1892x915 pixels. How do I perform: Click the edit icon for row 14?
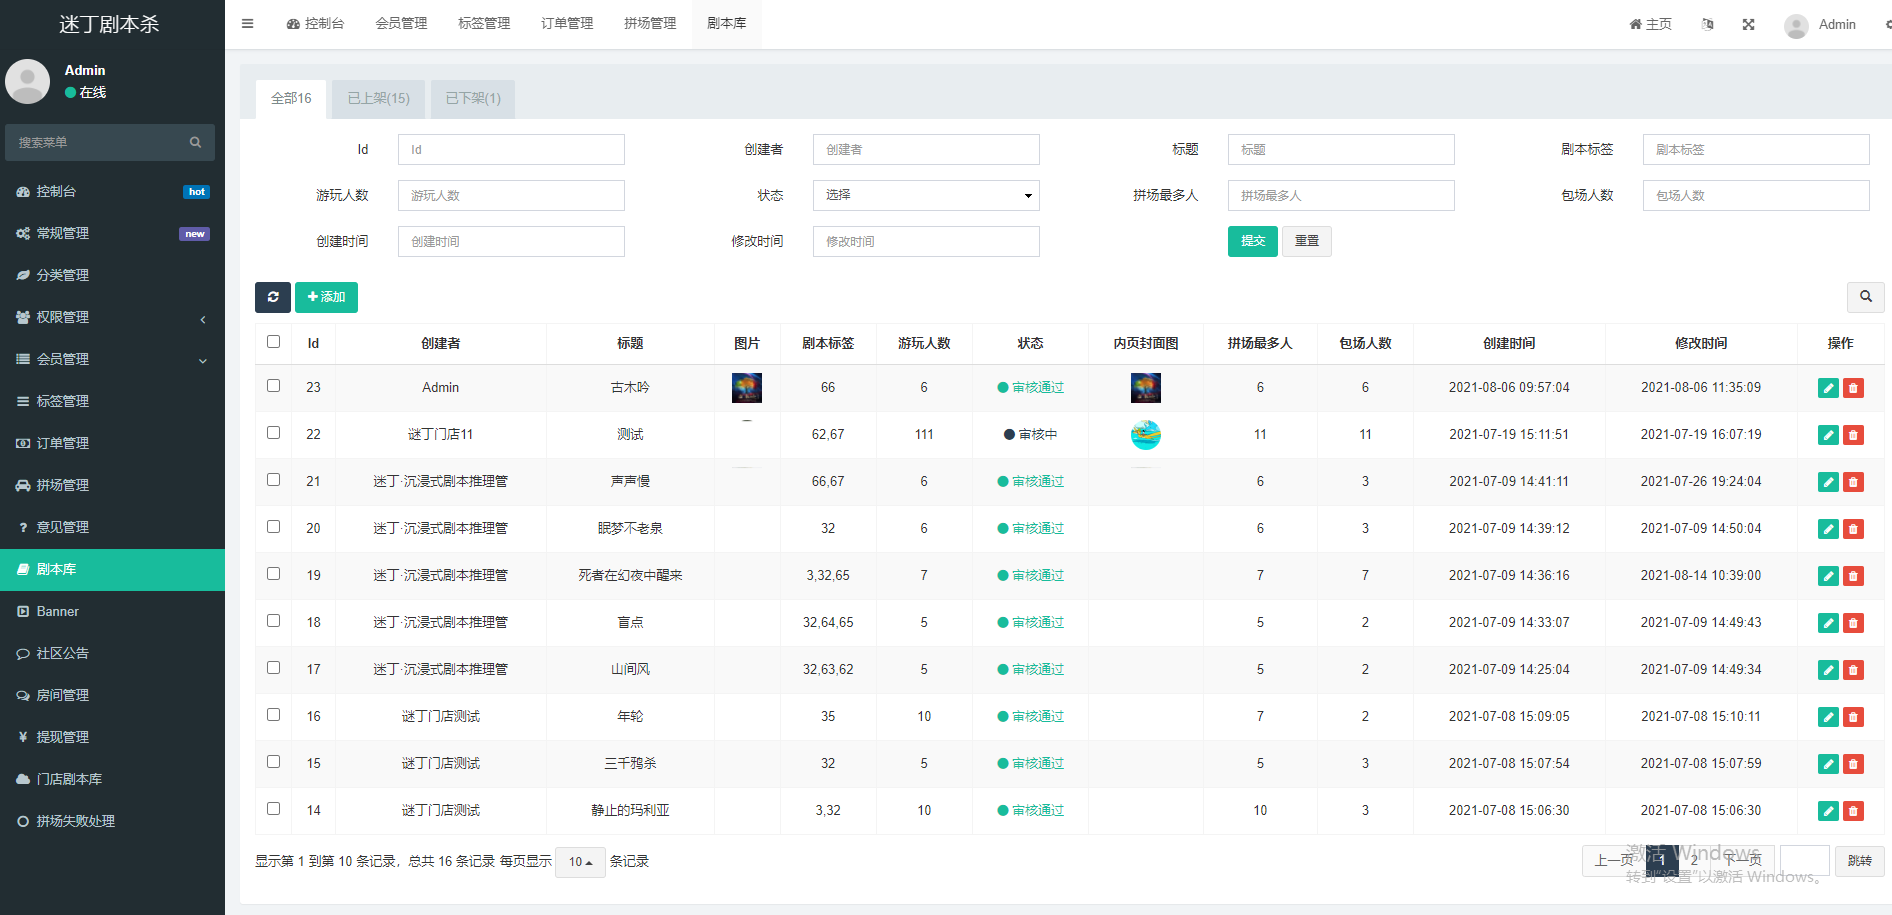(x=1828, y=811)
